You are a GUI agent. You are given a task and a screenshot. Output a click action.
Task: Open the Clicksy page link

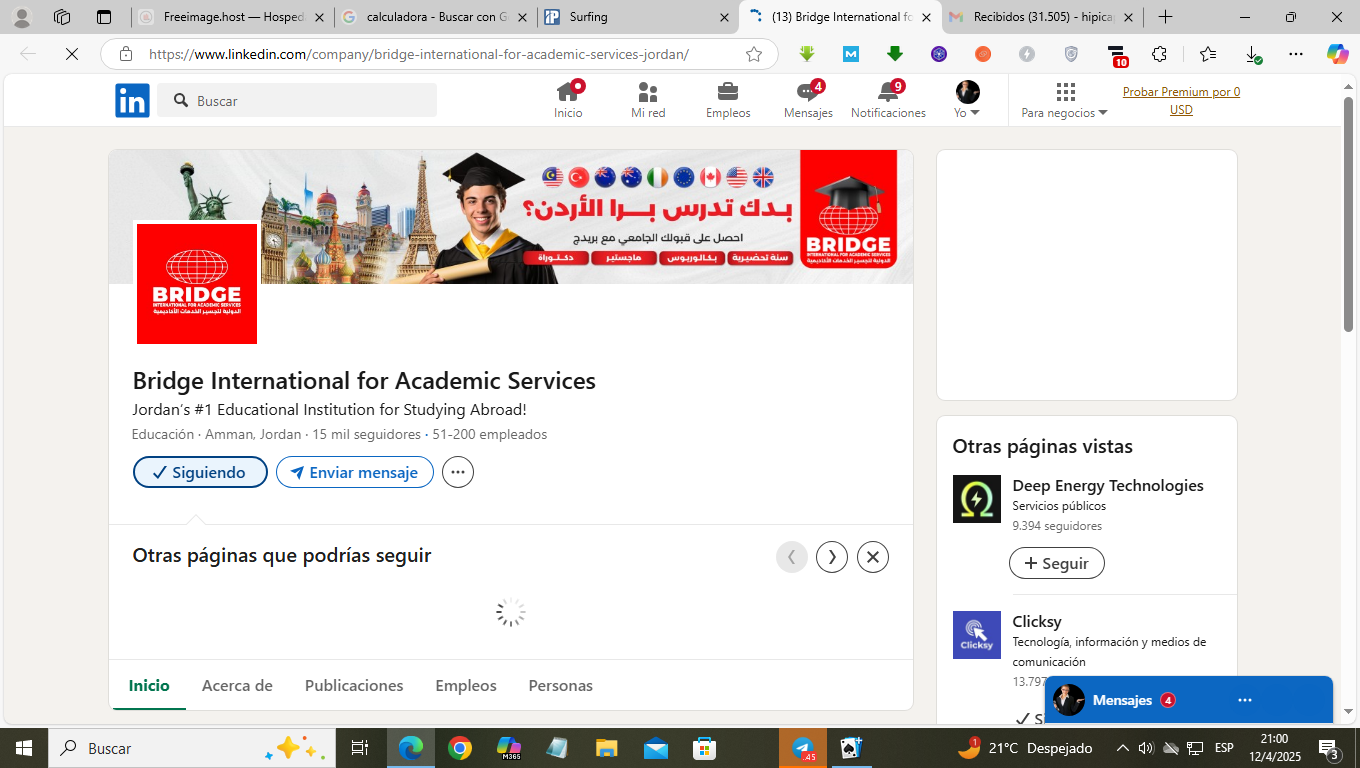[1037, 622]
